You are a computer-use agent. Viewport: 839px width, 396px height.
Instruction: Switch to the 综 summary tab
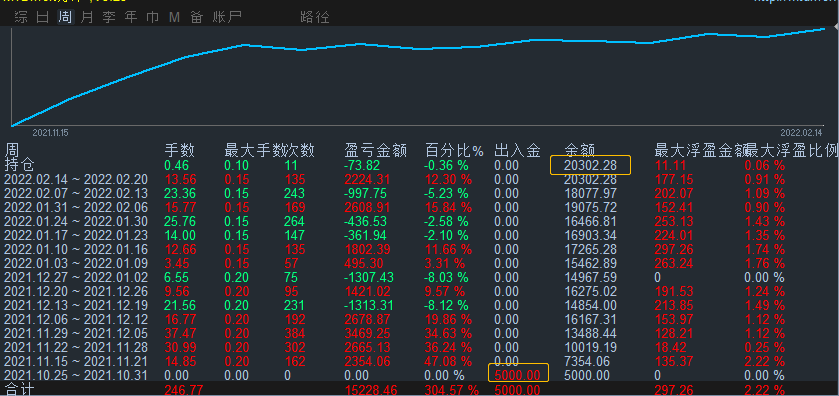(21, 17)
